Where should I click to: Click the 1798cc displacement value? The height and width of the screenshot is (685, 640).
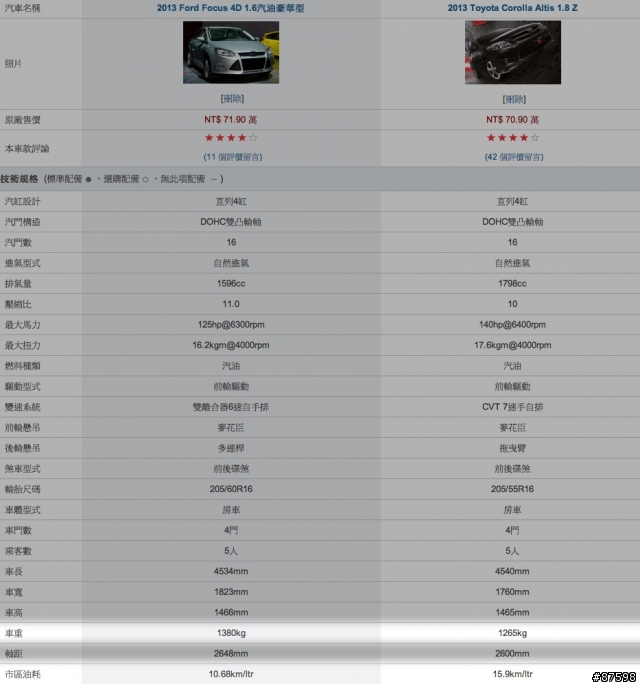coord(512,284)
